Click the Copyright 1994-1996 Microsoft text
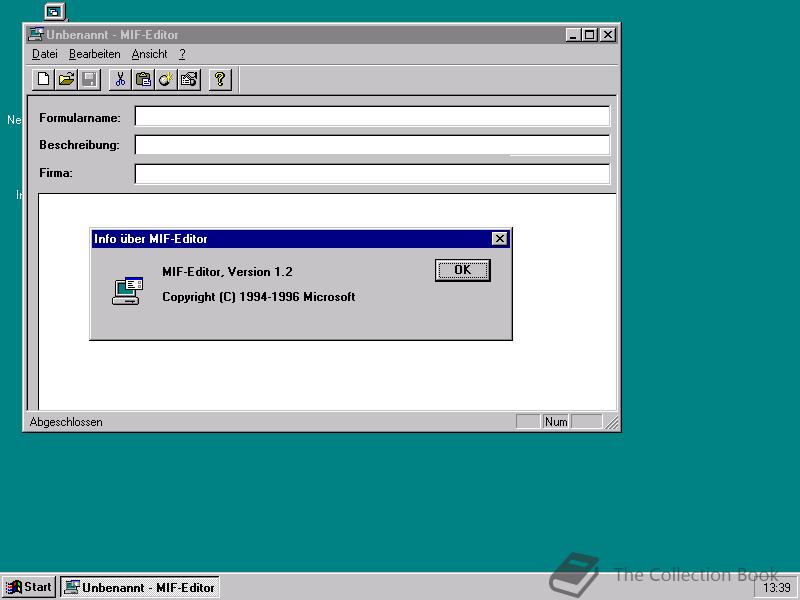 click(259, 297)
